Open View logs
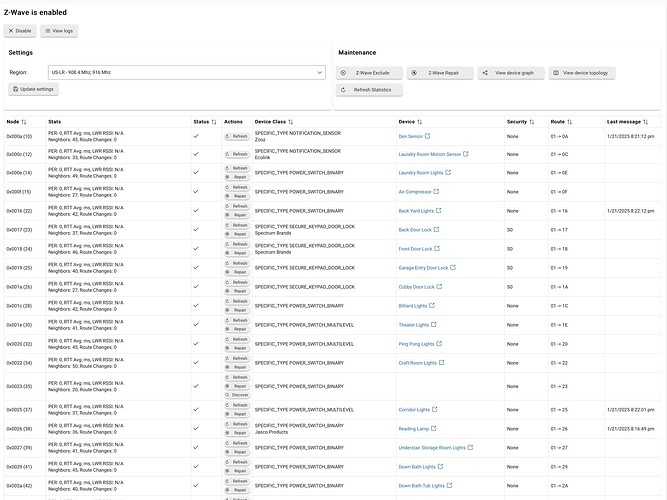The image size is (667, 500). [59, 31]
